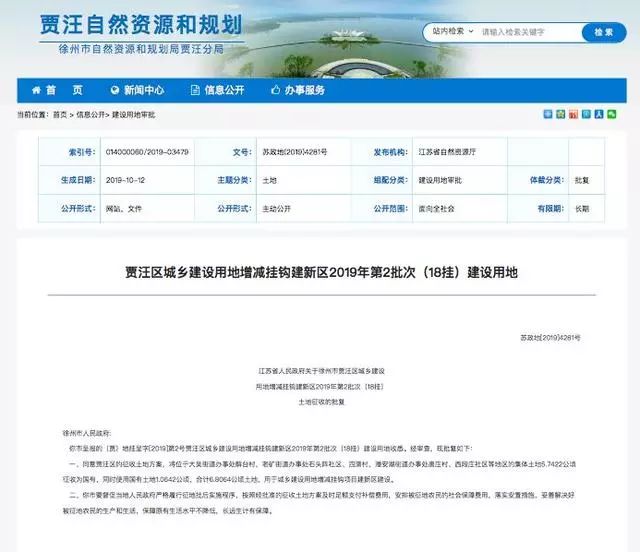Click the article headline 贾汪区城乡建设用地增减挂钩建新区
This screenshot has width=640, height=552.
click(321, 272)
